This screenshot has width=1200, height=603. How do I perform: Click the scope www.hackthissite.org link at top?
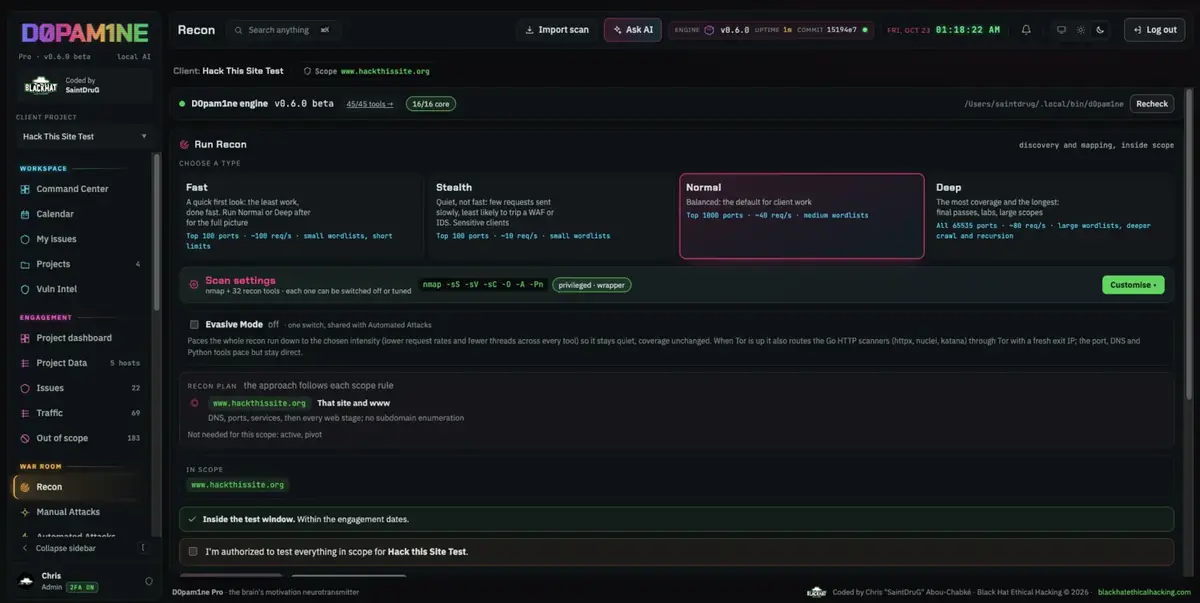[x=385, y=71]
